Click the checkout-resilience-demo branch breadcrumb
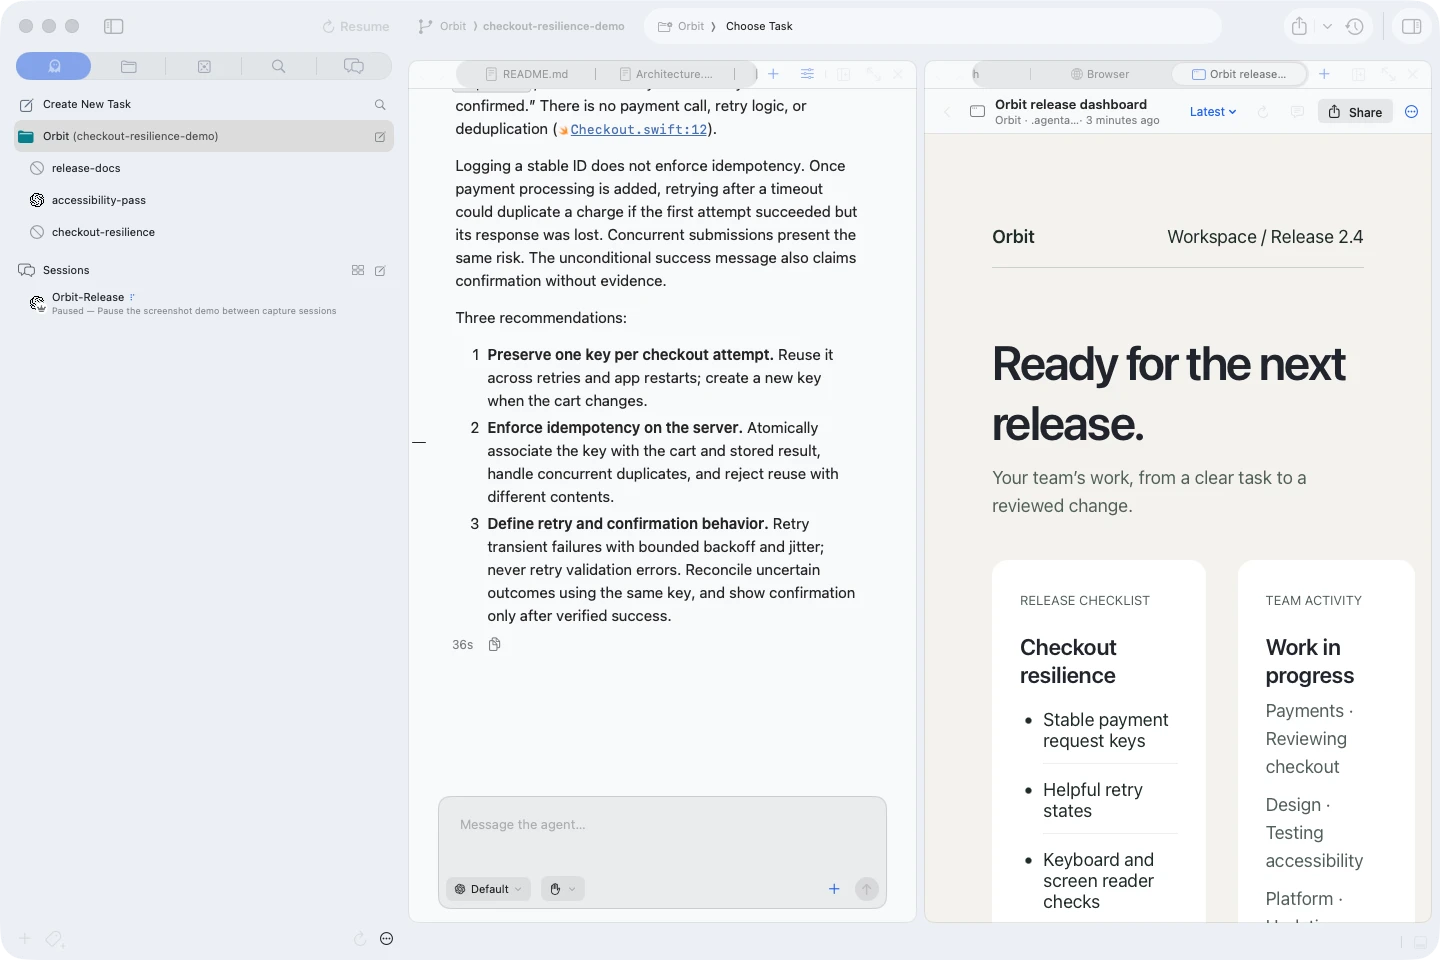The image size is (1440, 960). [553, 27]
